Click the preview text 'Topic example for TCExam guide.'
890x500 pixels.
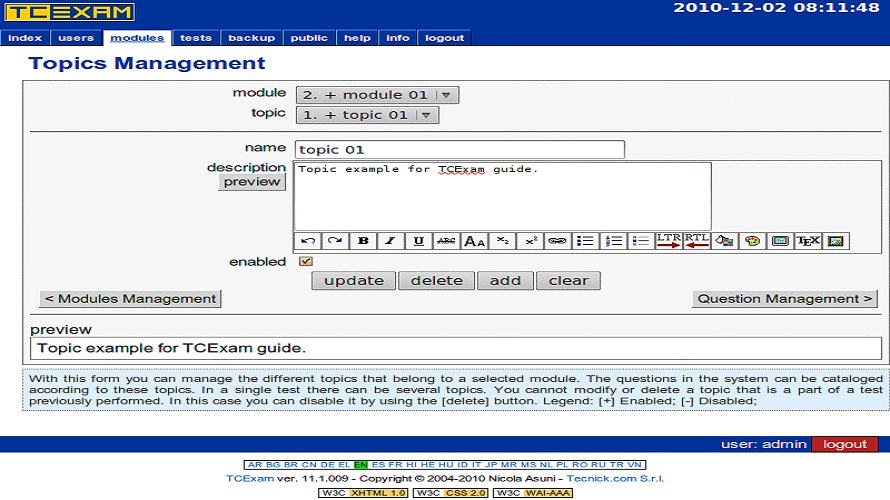click(171, 348)
